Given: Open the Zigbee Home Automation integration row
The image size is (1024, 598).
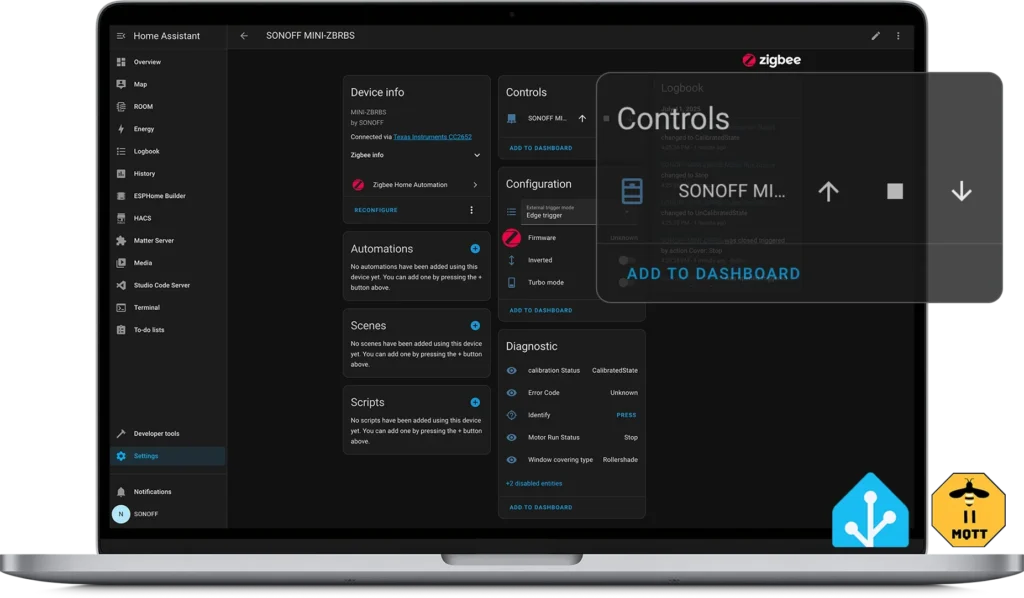Looking at the screenshot, I should pos(416,185).
